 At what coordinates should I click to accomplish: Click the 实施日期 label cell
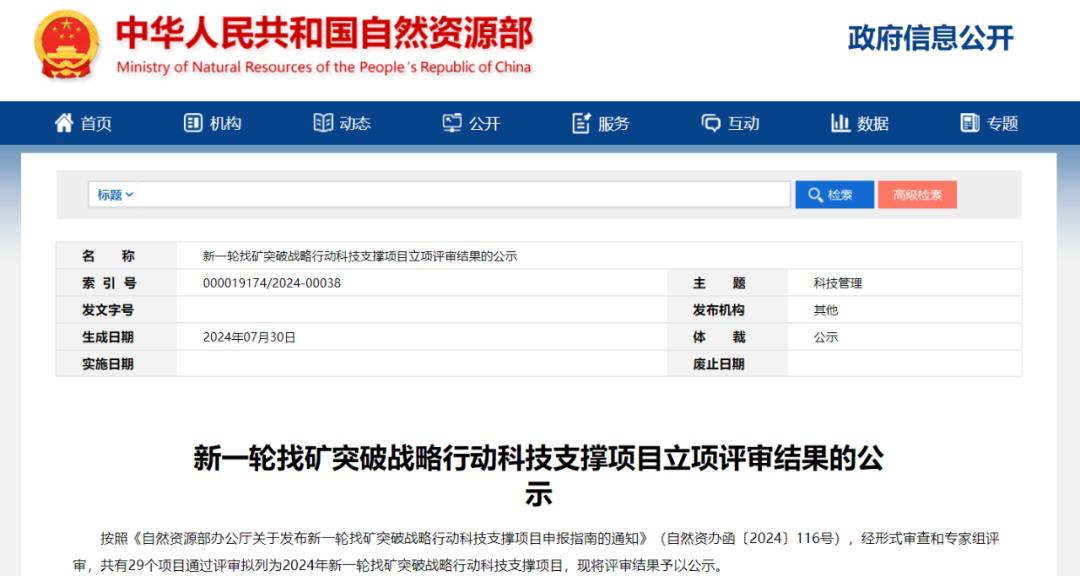[x=116, y=364]
